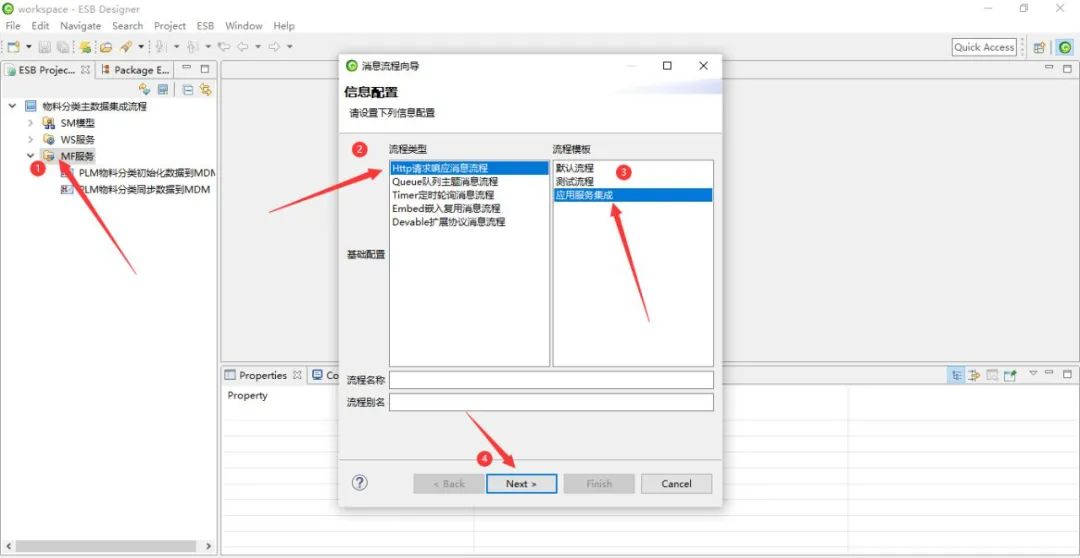Switch to the Package Explorer tab

tap(135, 70)
